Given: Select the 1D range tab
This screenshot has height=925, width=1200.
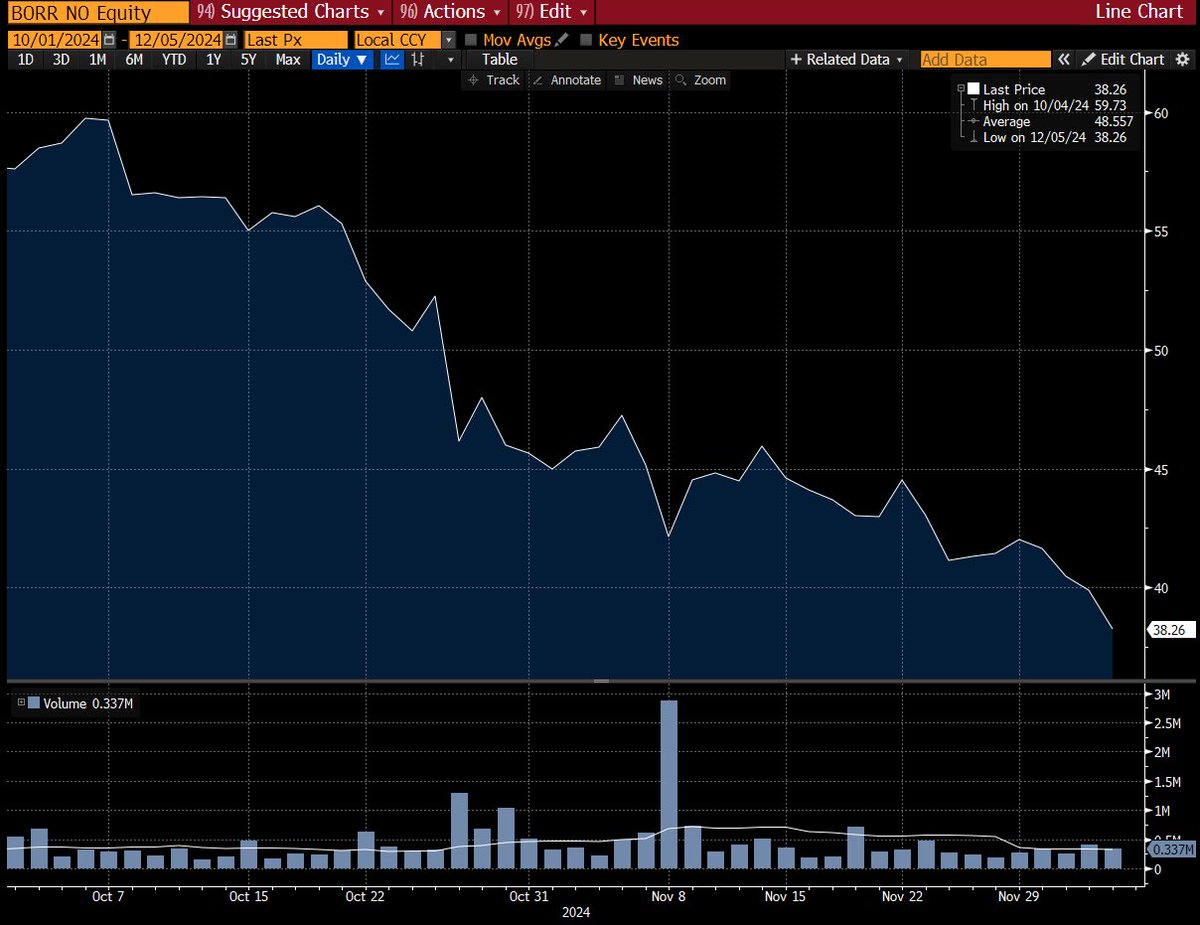Looking at the screenshot, I should (26, 60).
